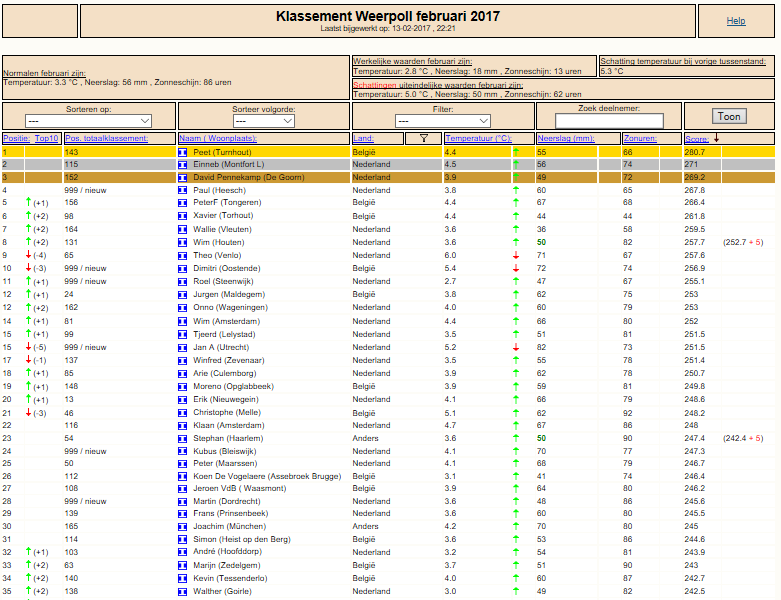
Task: Sort by Neerslag (mm) column header
Action: click(x=566, y=138)
